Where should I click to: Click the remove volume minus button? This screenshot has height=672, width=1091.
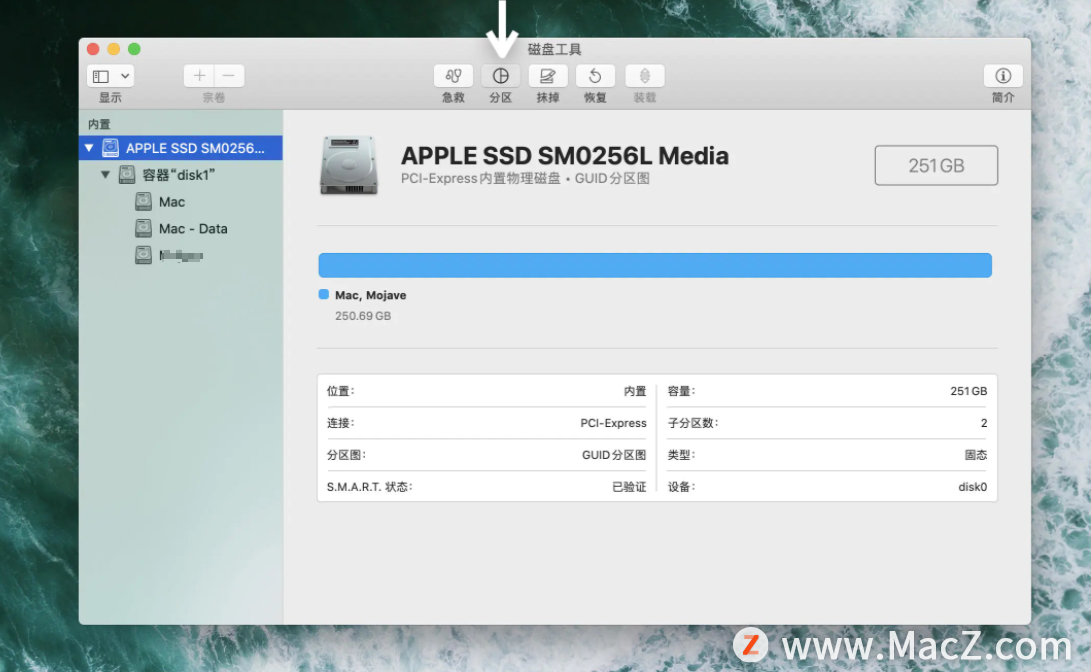click(x=229, y=76)
